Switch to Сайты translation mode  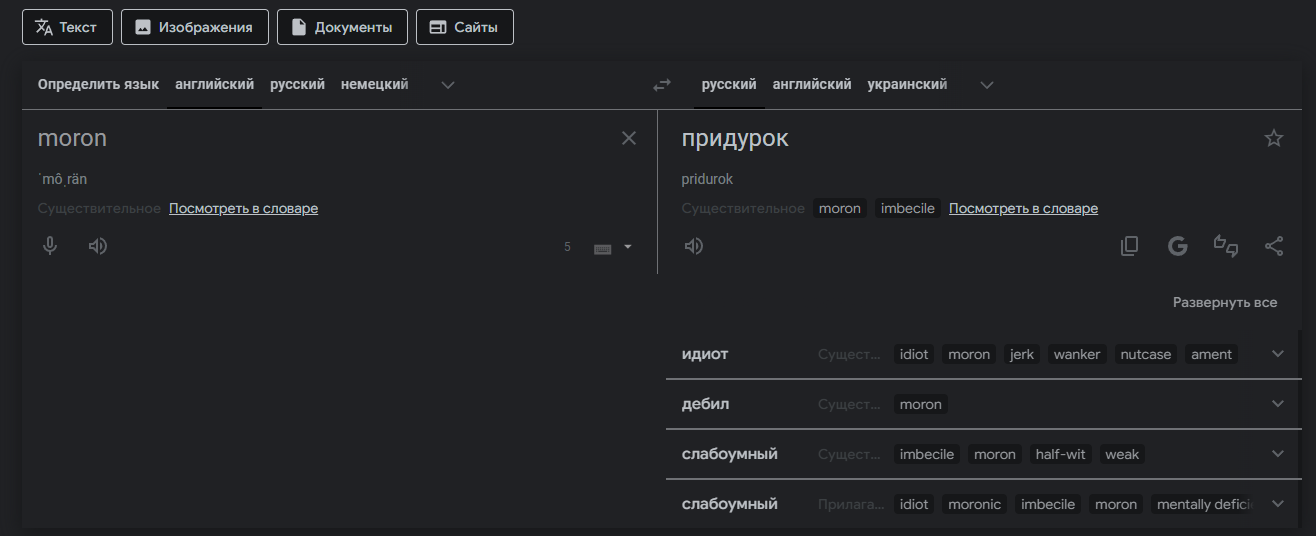click(465, 27)
